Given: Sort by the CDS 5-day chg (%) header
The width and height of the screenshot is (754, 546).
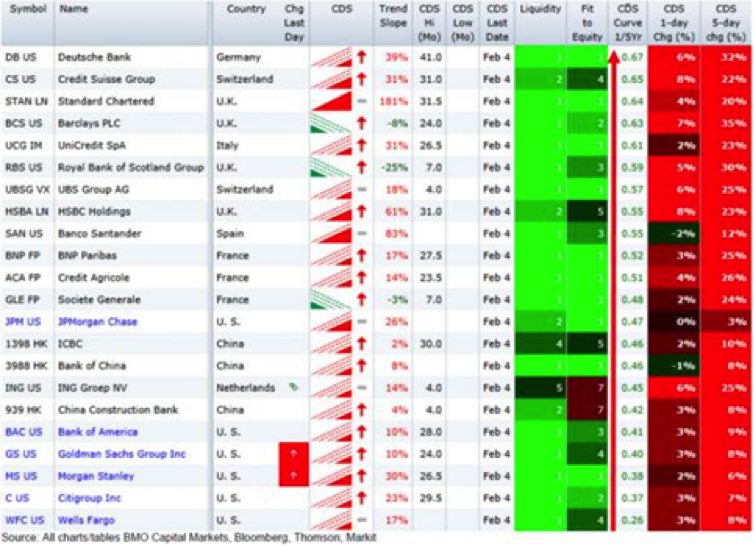Looking at the screenshot, I should tap(726, 23).
